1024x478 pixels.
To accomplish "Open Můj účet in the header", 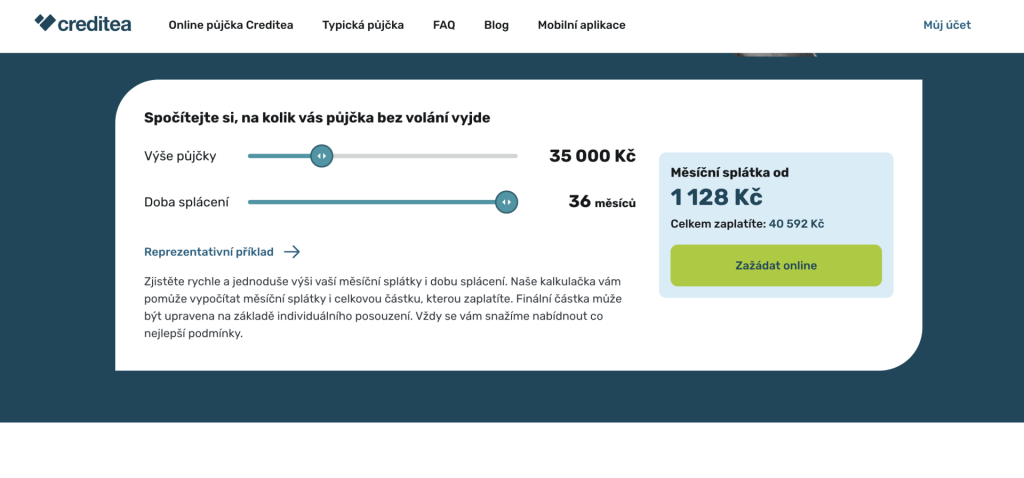I will click(x=947, y=25).
